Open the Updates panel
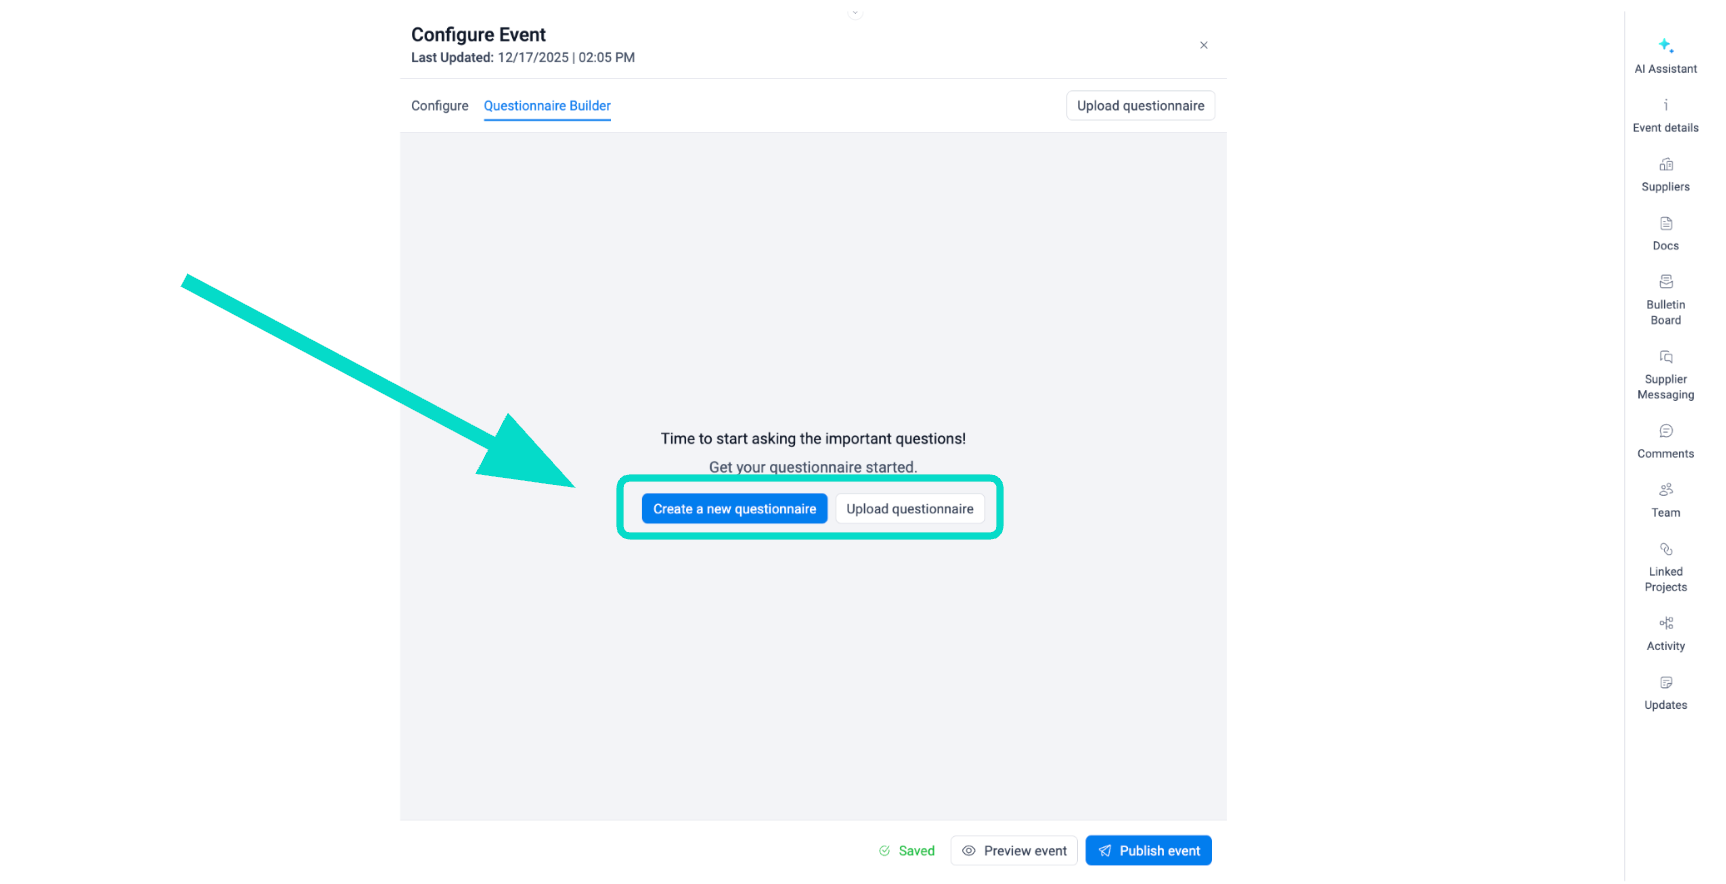The image size is (1726, 884). coord(1665,692)
